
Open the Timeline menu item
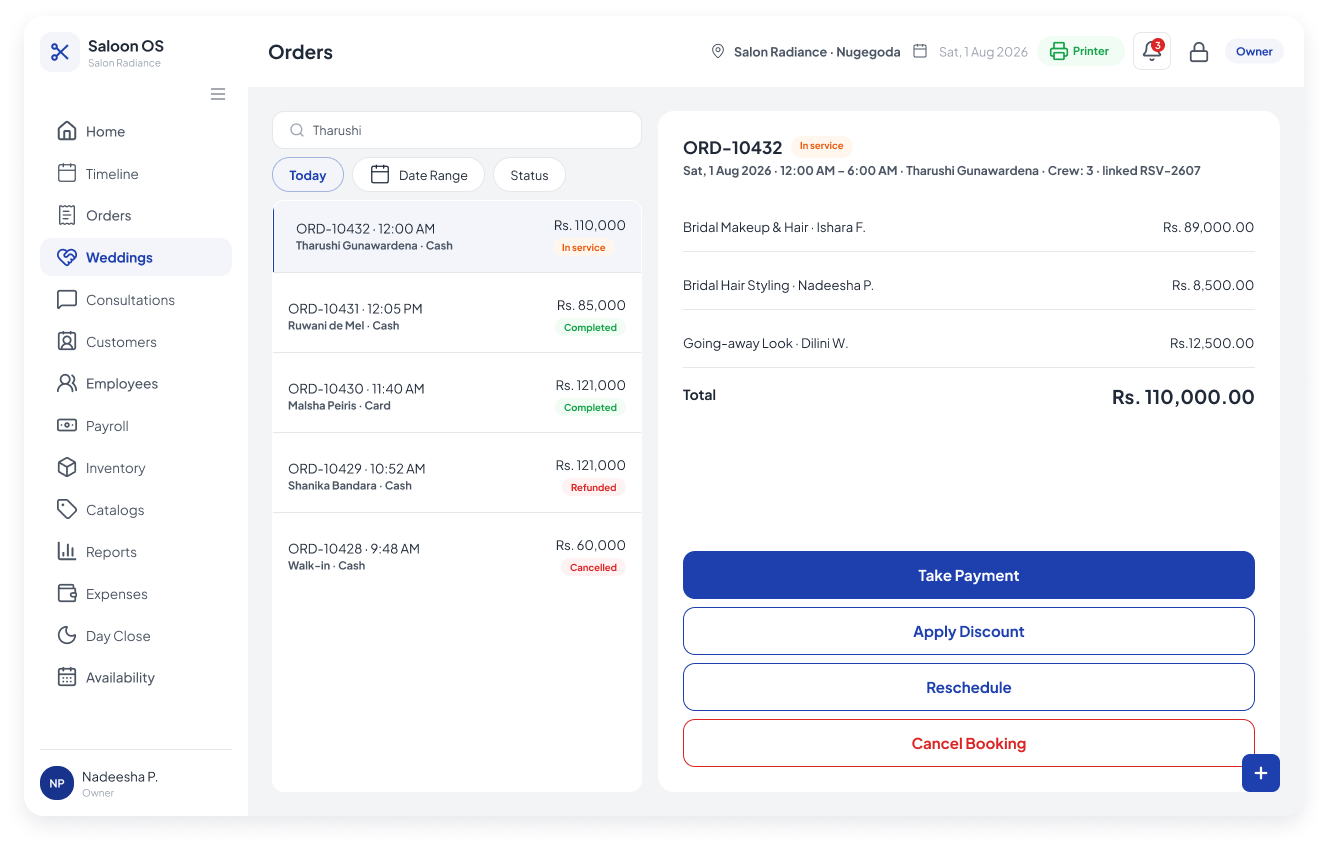point(136,173)
